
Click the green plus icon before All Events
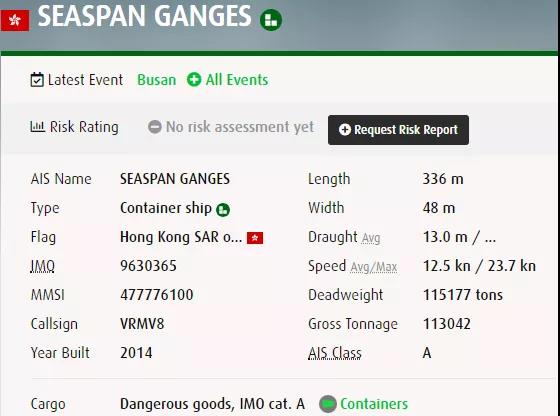(x=194, y=80)
